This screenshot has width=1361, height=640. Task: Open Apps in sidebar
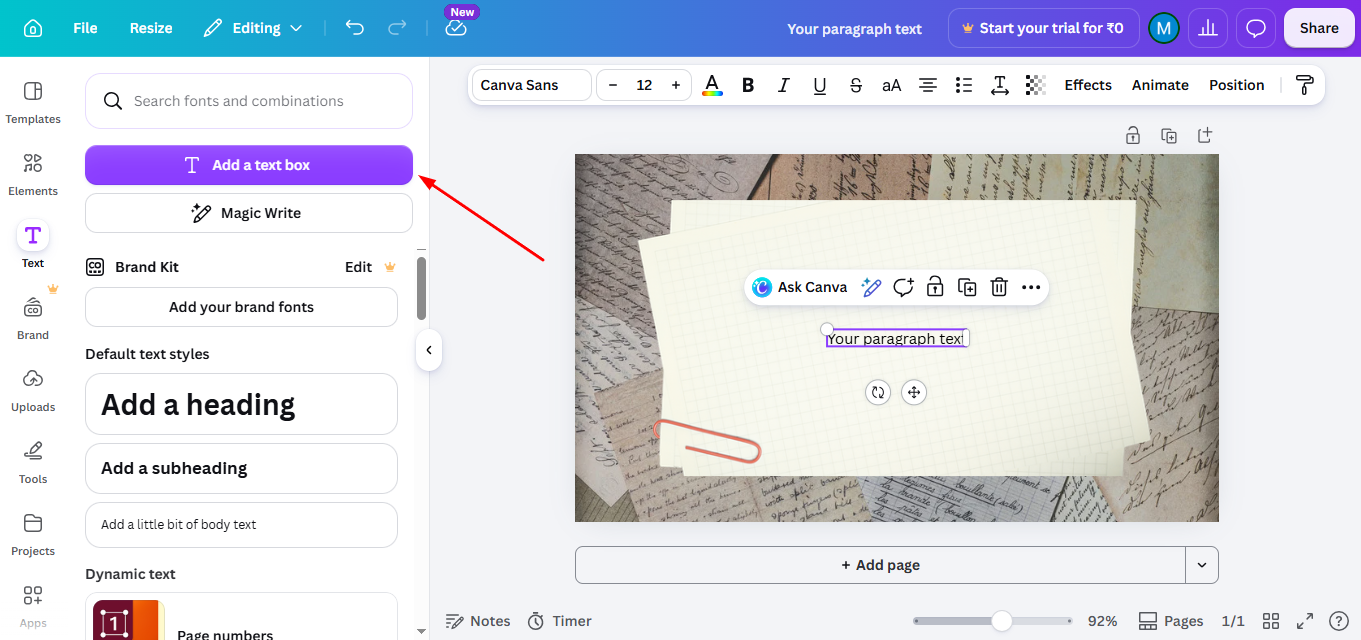click(x=33, y=607)
